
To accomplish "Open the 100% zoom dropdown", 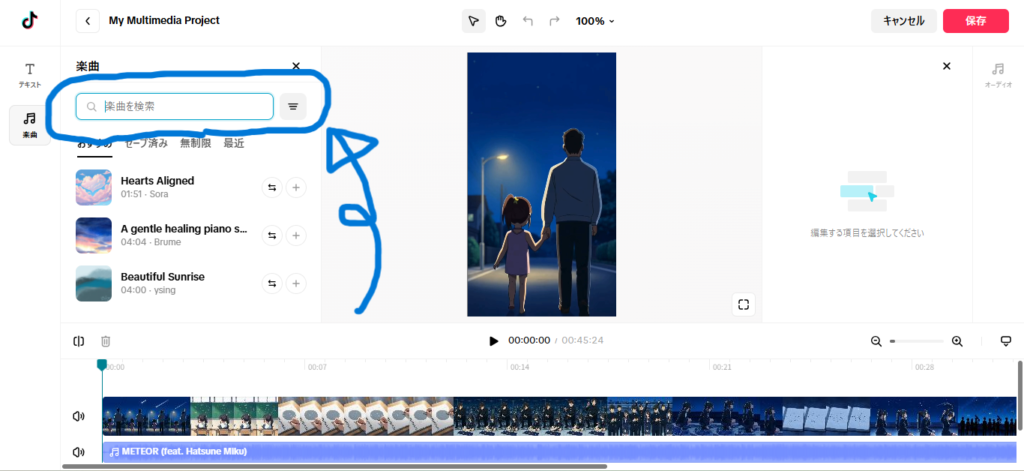I will point(595,21).
